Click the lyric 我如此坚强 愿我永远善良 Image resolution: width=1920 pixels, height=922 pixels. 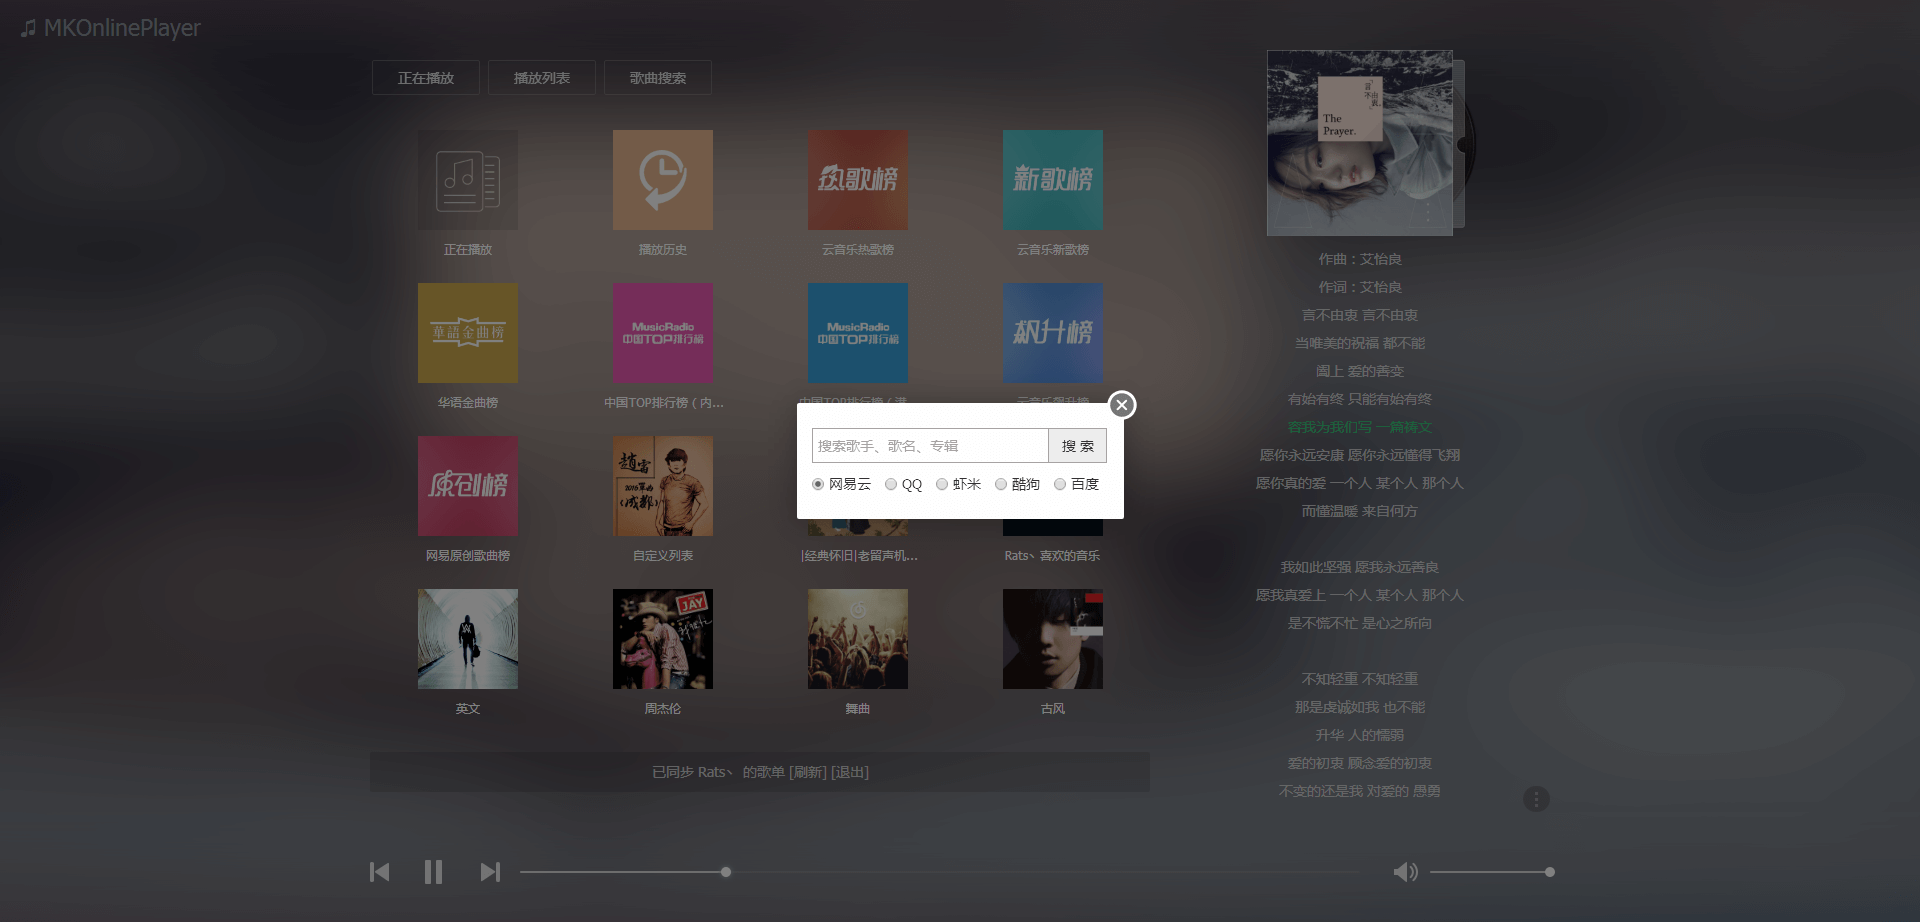pyautogui.click(x=1360, y=567)
